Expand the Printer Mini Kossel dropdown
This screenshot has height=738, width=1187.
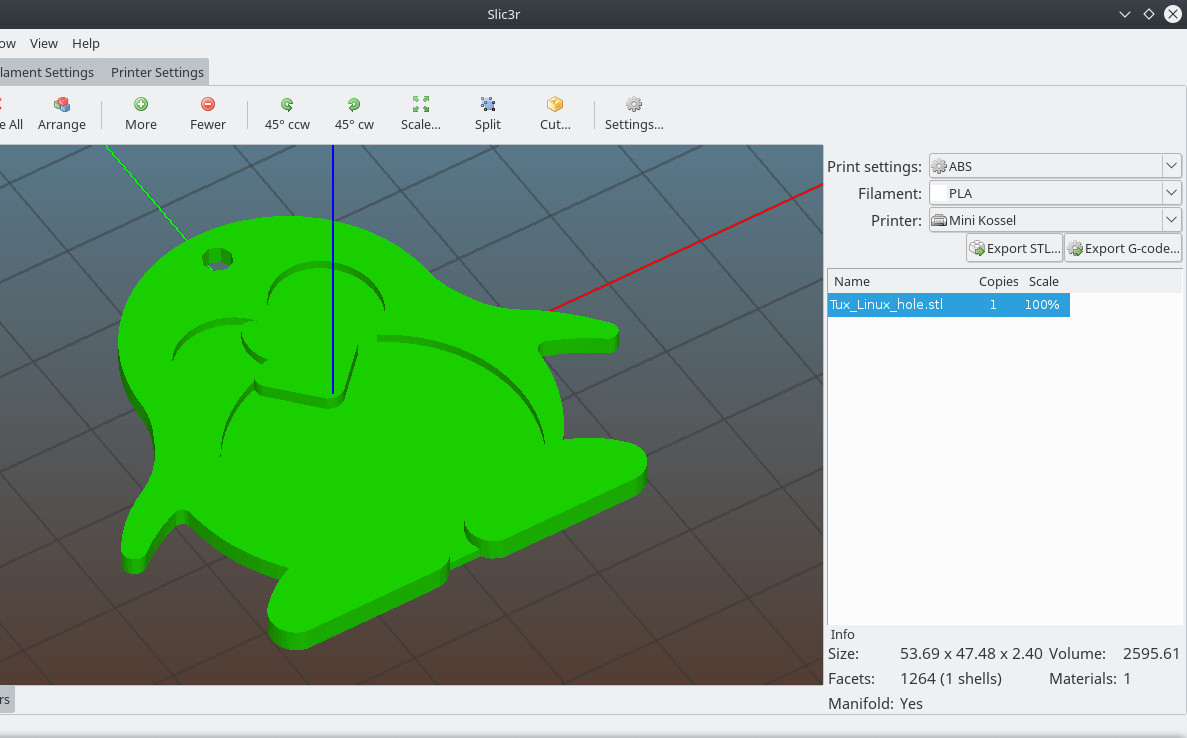tap(1171, 220)
